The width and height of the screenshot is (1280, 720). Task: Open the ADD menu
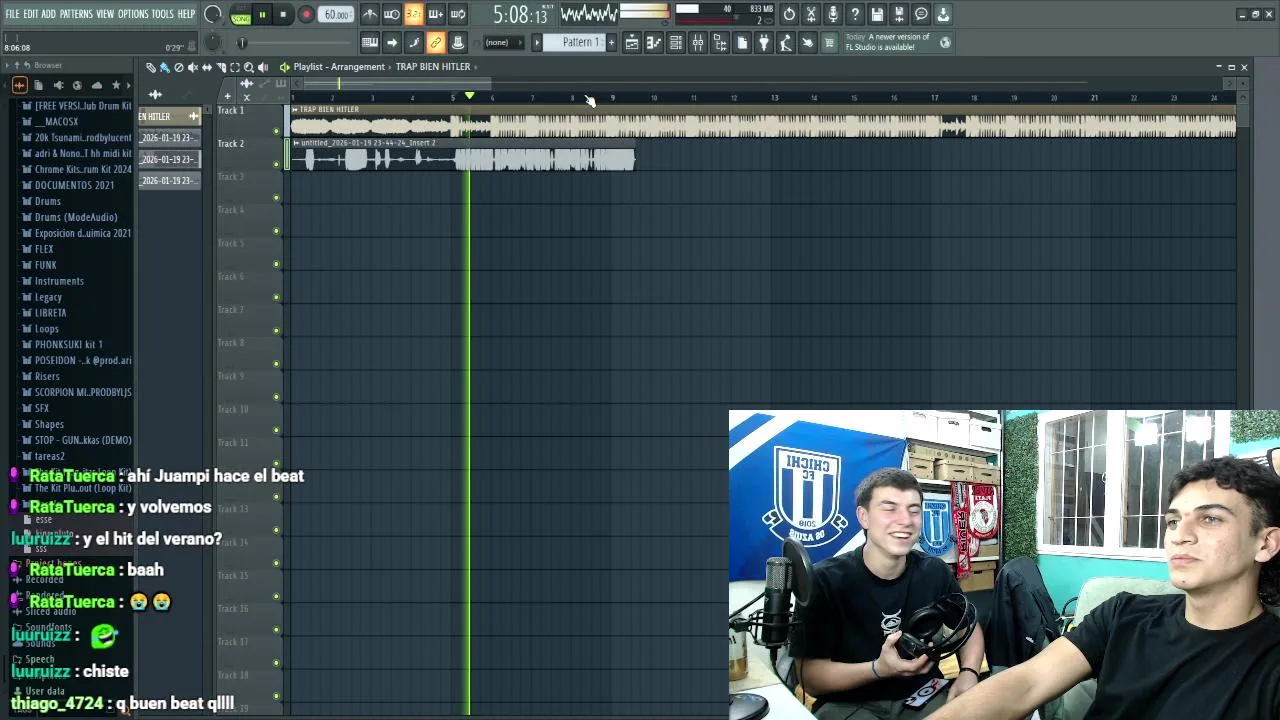[x=48, y=14]
